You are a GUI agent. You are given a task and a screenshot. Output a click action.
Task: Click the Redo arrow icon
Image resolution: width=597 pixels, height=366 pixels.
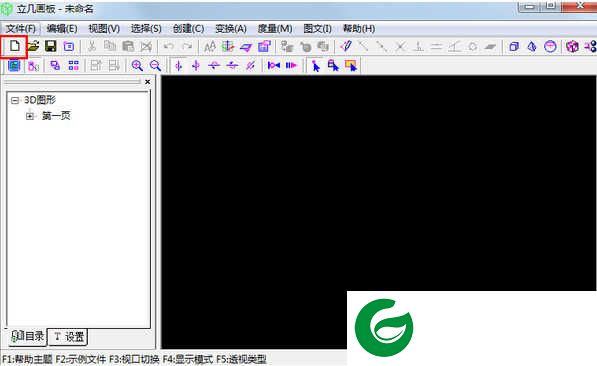click(x=187, y=46)
